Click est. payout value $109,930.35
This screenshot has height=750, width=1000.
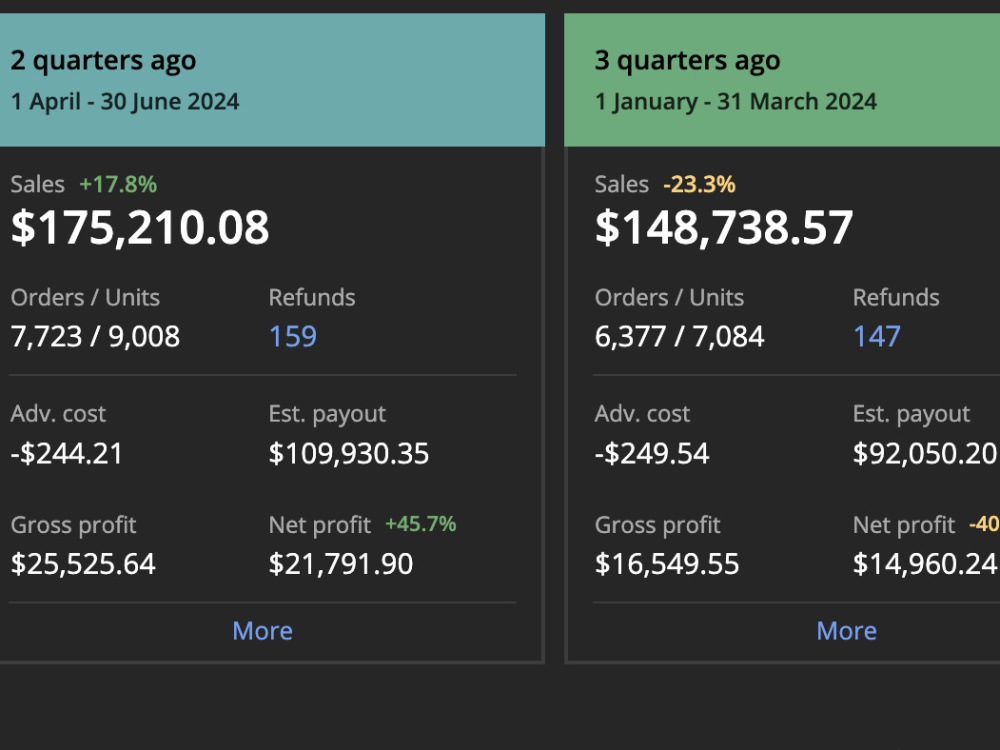349,453
